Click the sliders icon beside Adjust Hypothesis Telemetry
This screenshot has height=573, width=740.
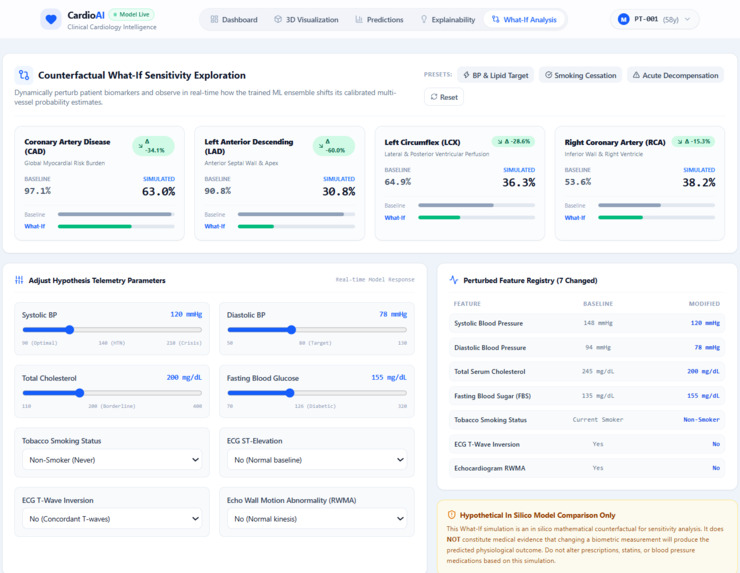tap(19, 280)
